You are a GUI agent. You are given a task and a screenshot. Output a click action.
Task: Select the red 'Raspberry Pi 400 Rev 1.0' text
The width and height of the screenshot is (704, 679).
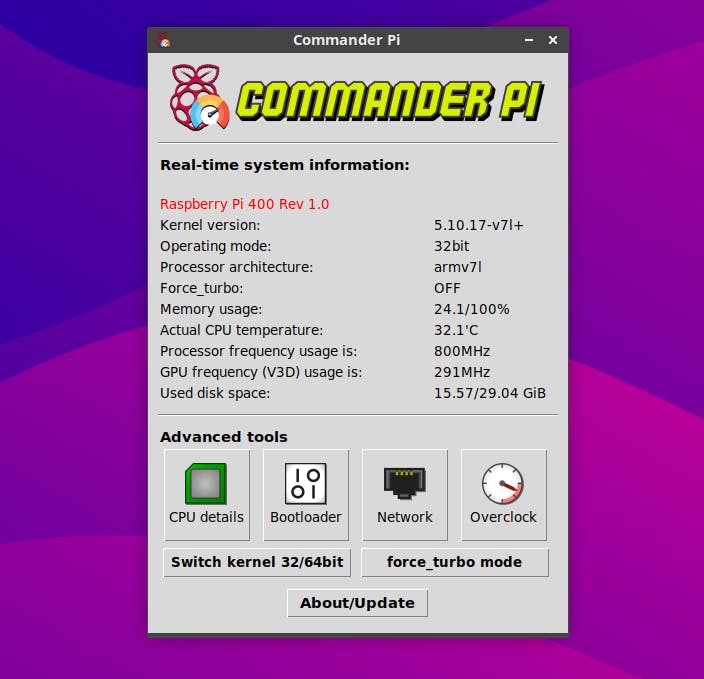pos(245,204)
